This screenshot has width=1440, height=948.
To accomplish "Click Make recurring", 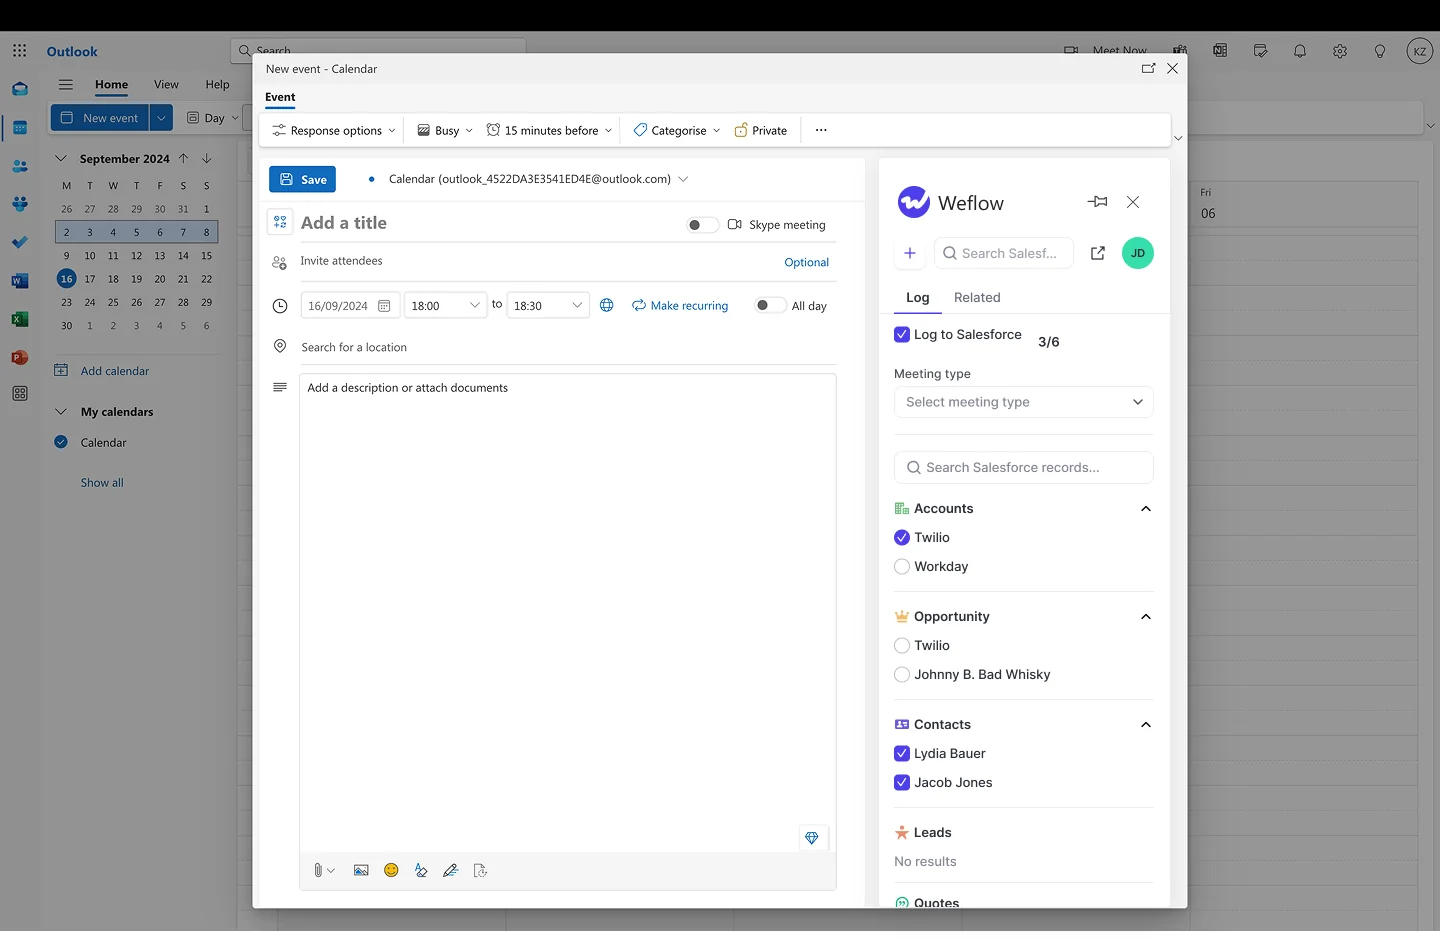I will click(x=680, y=305).
